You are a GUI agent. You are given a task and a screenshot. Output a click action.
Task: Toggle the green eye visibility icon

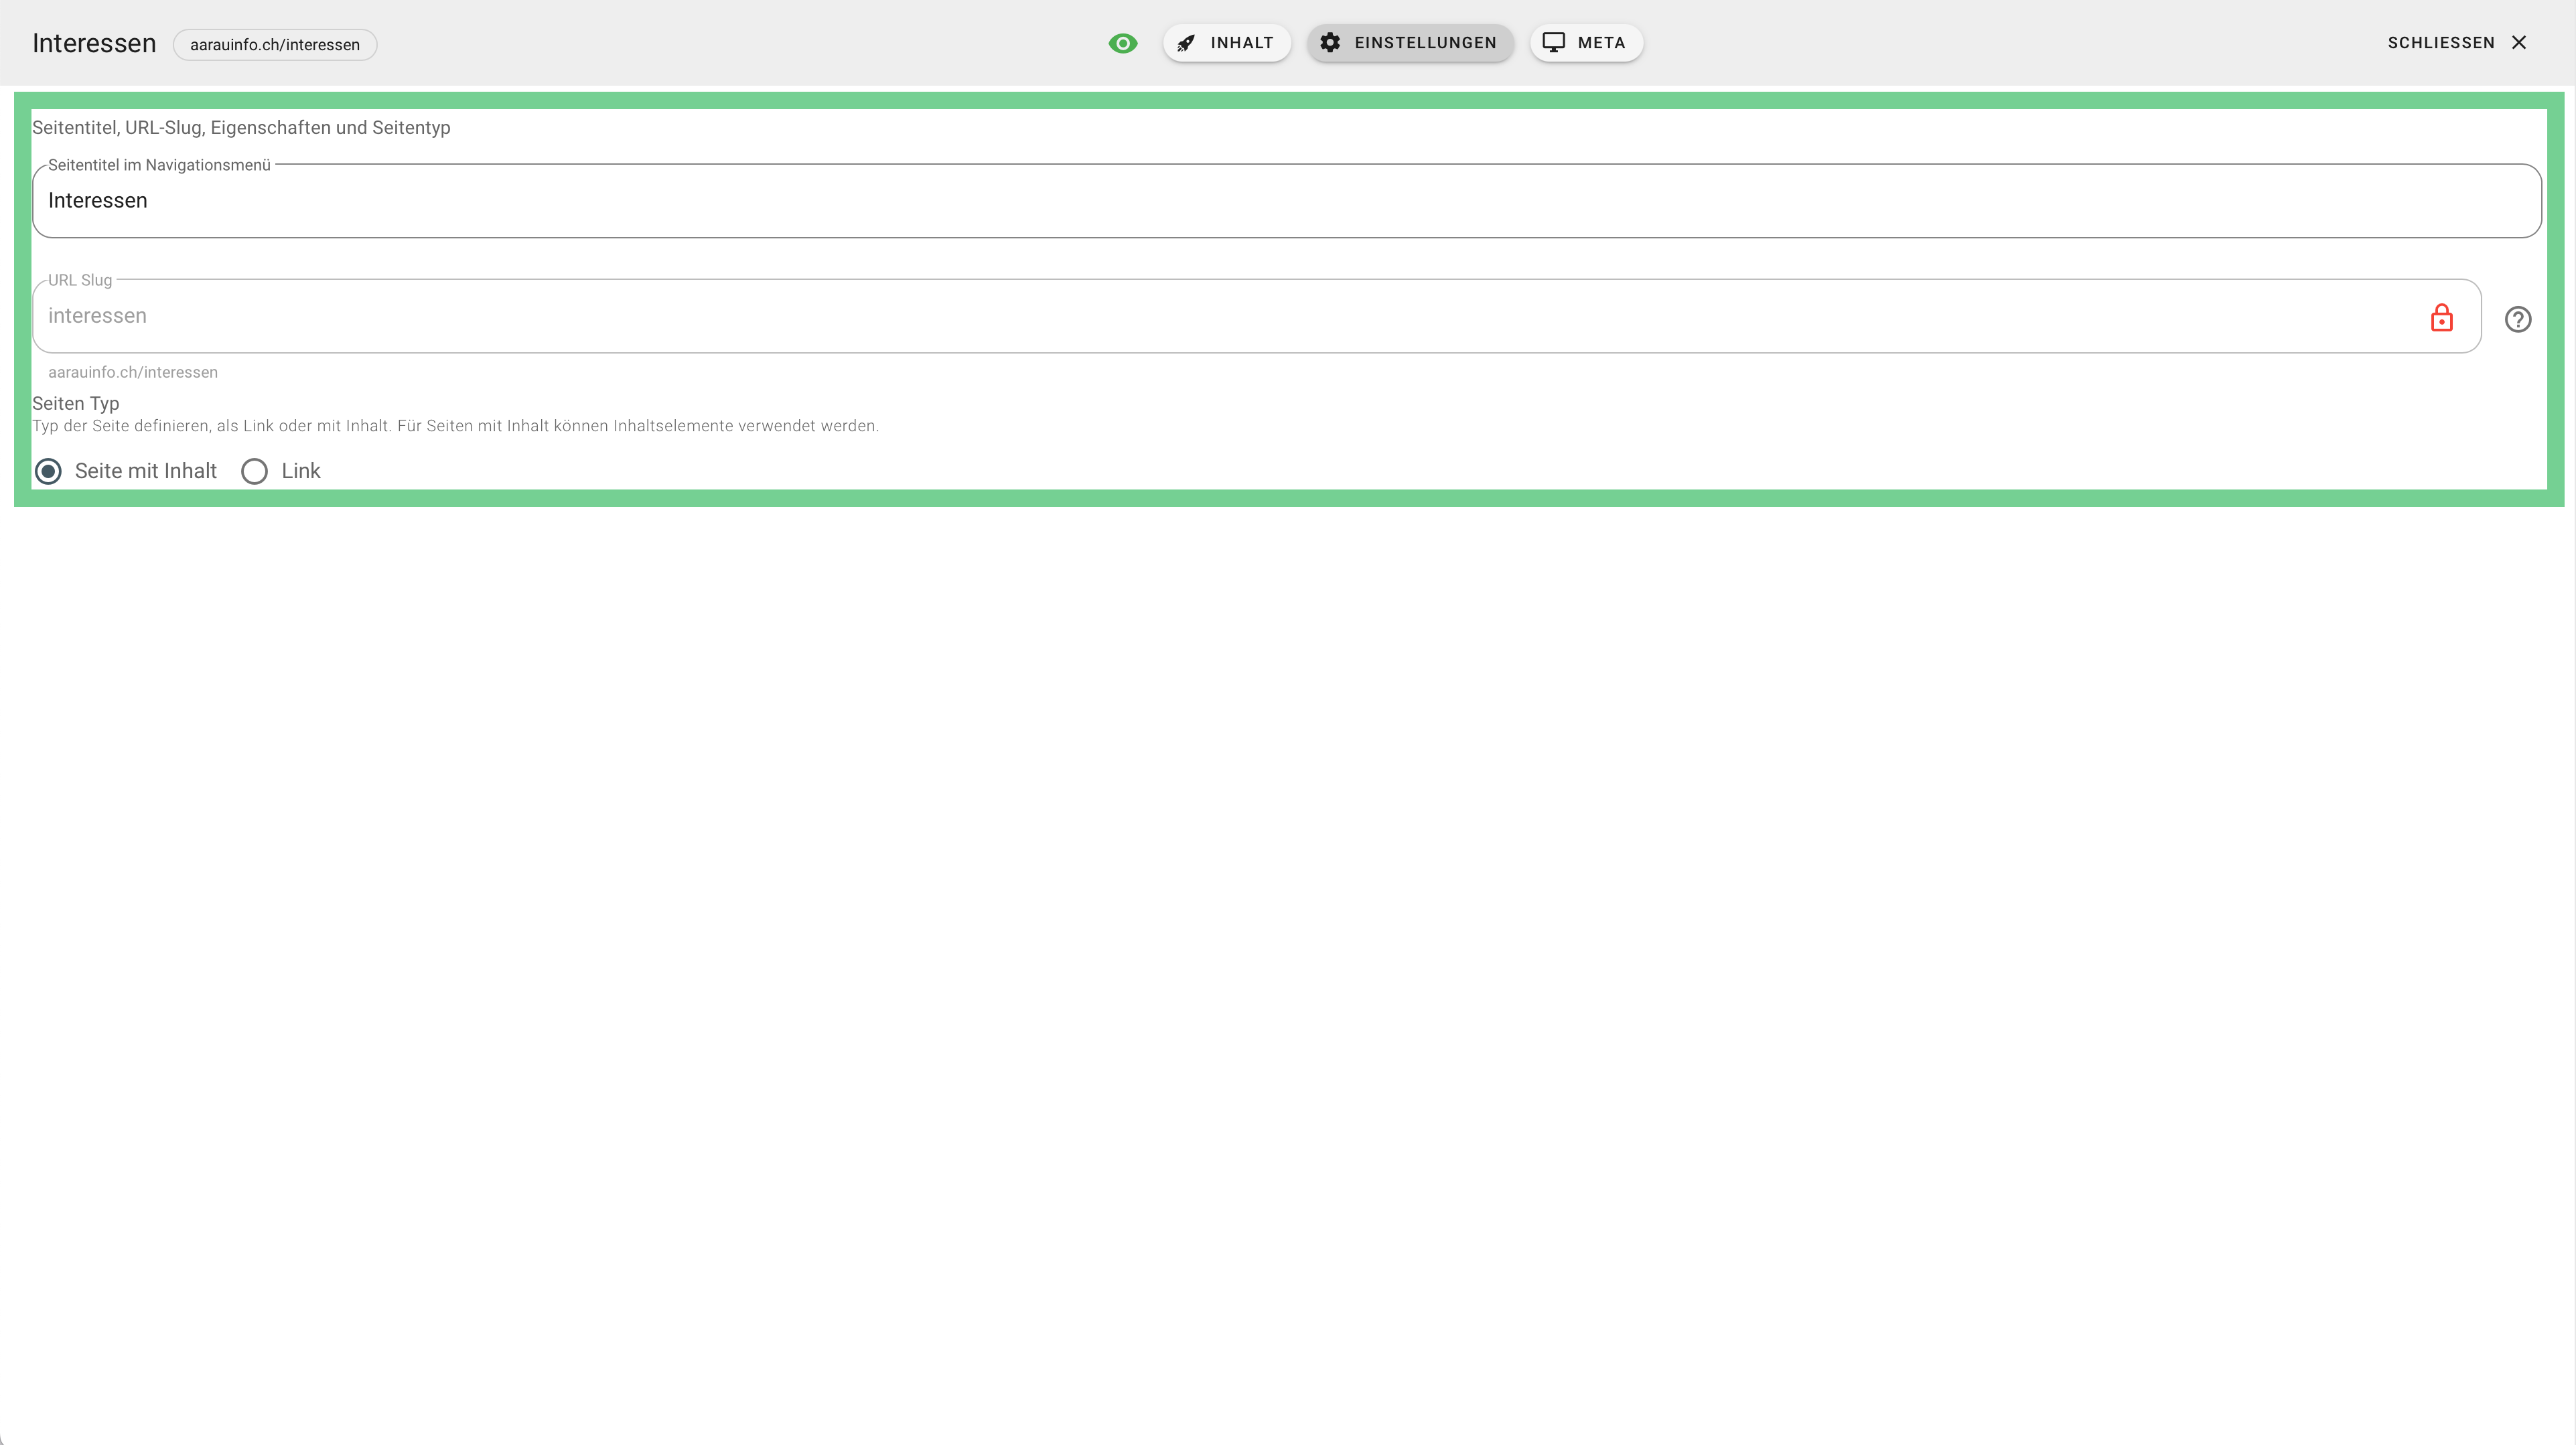pyautogui.click(x=1122, y=43)
